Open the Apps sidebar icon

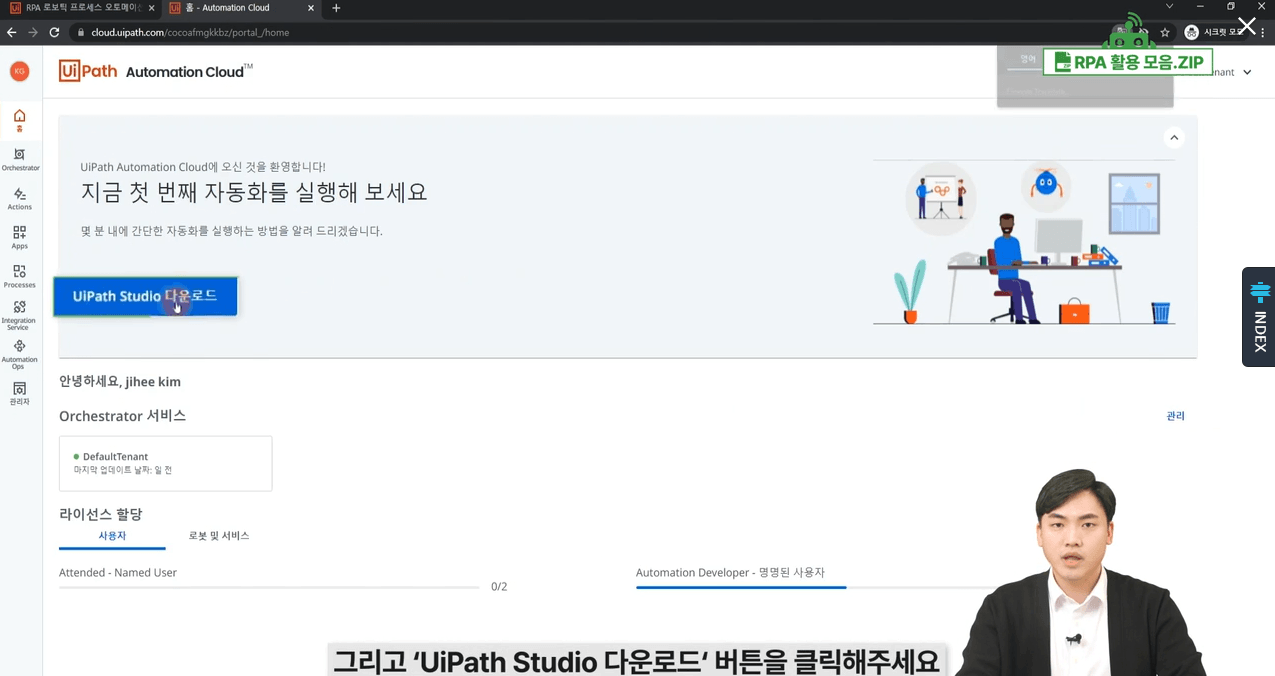(x=20, y=237)
